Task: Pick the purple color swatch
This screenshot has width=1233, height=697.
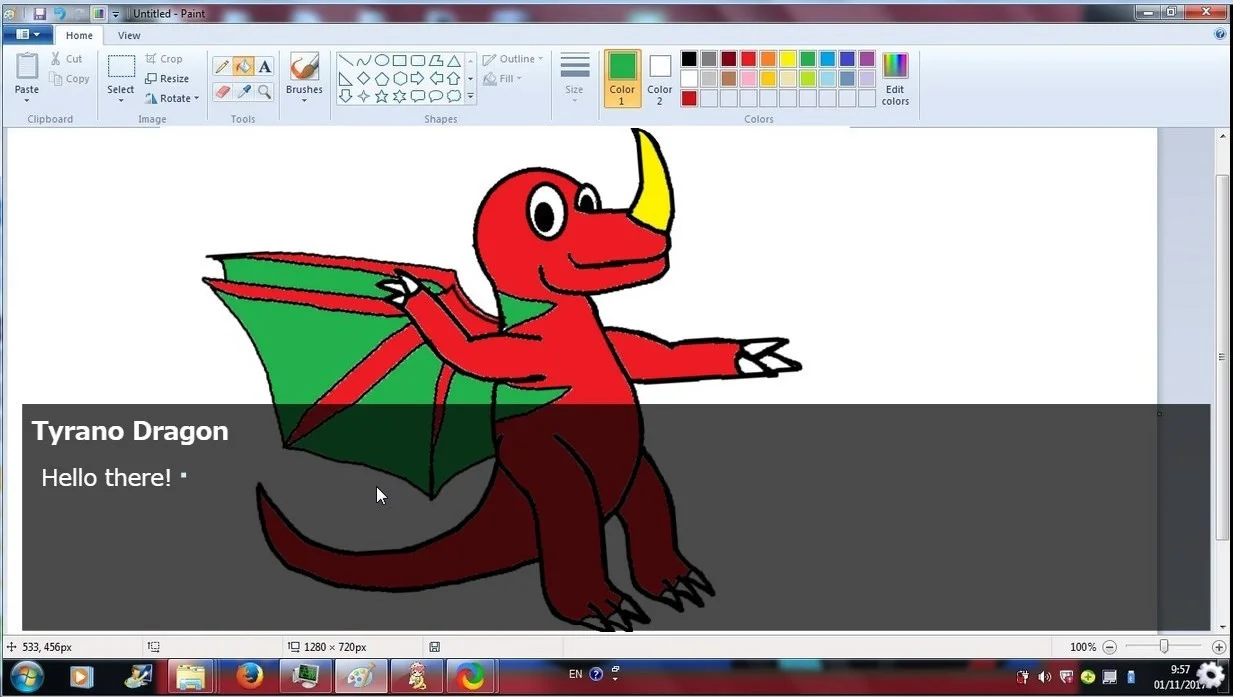Action: tap(867, 59)
